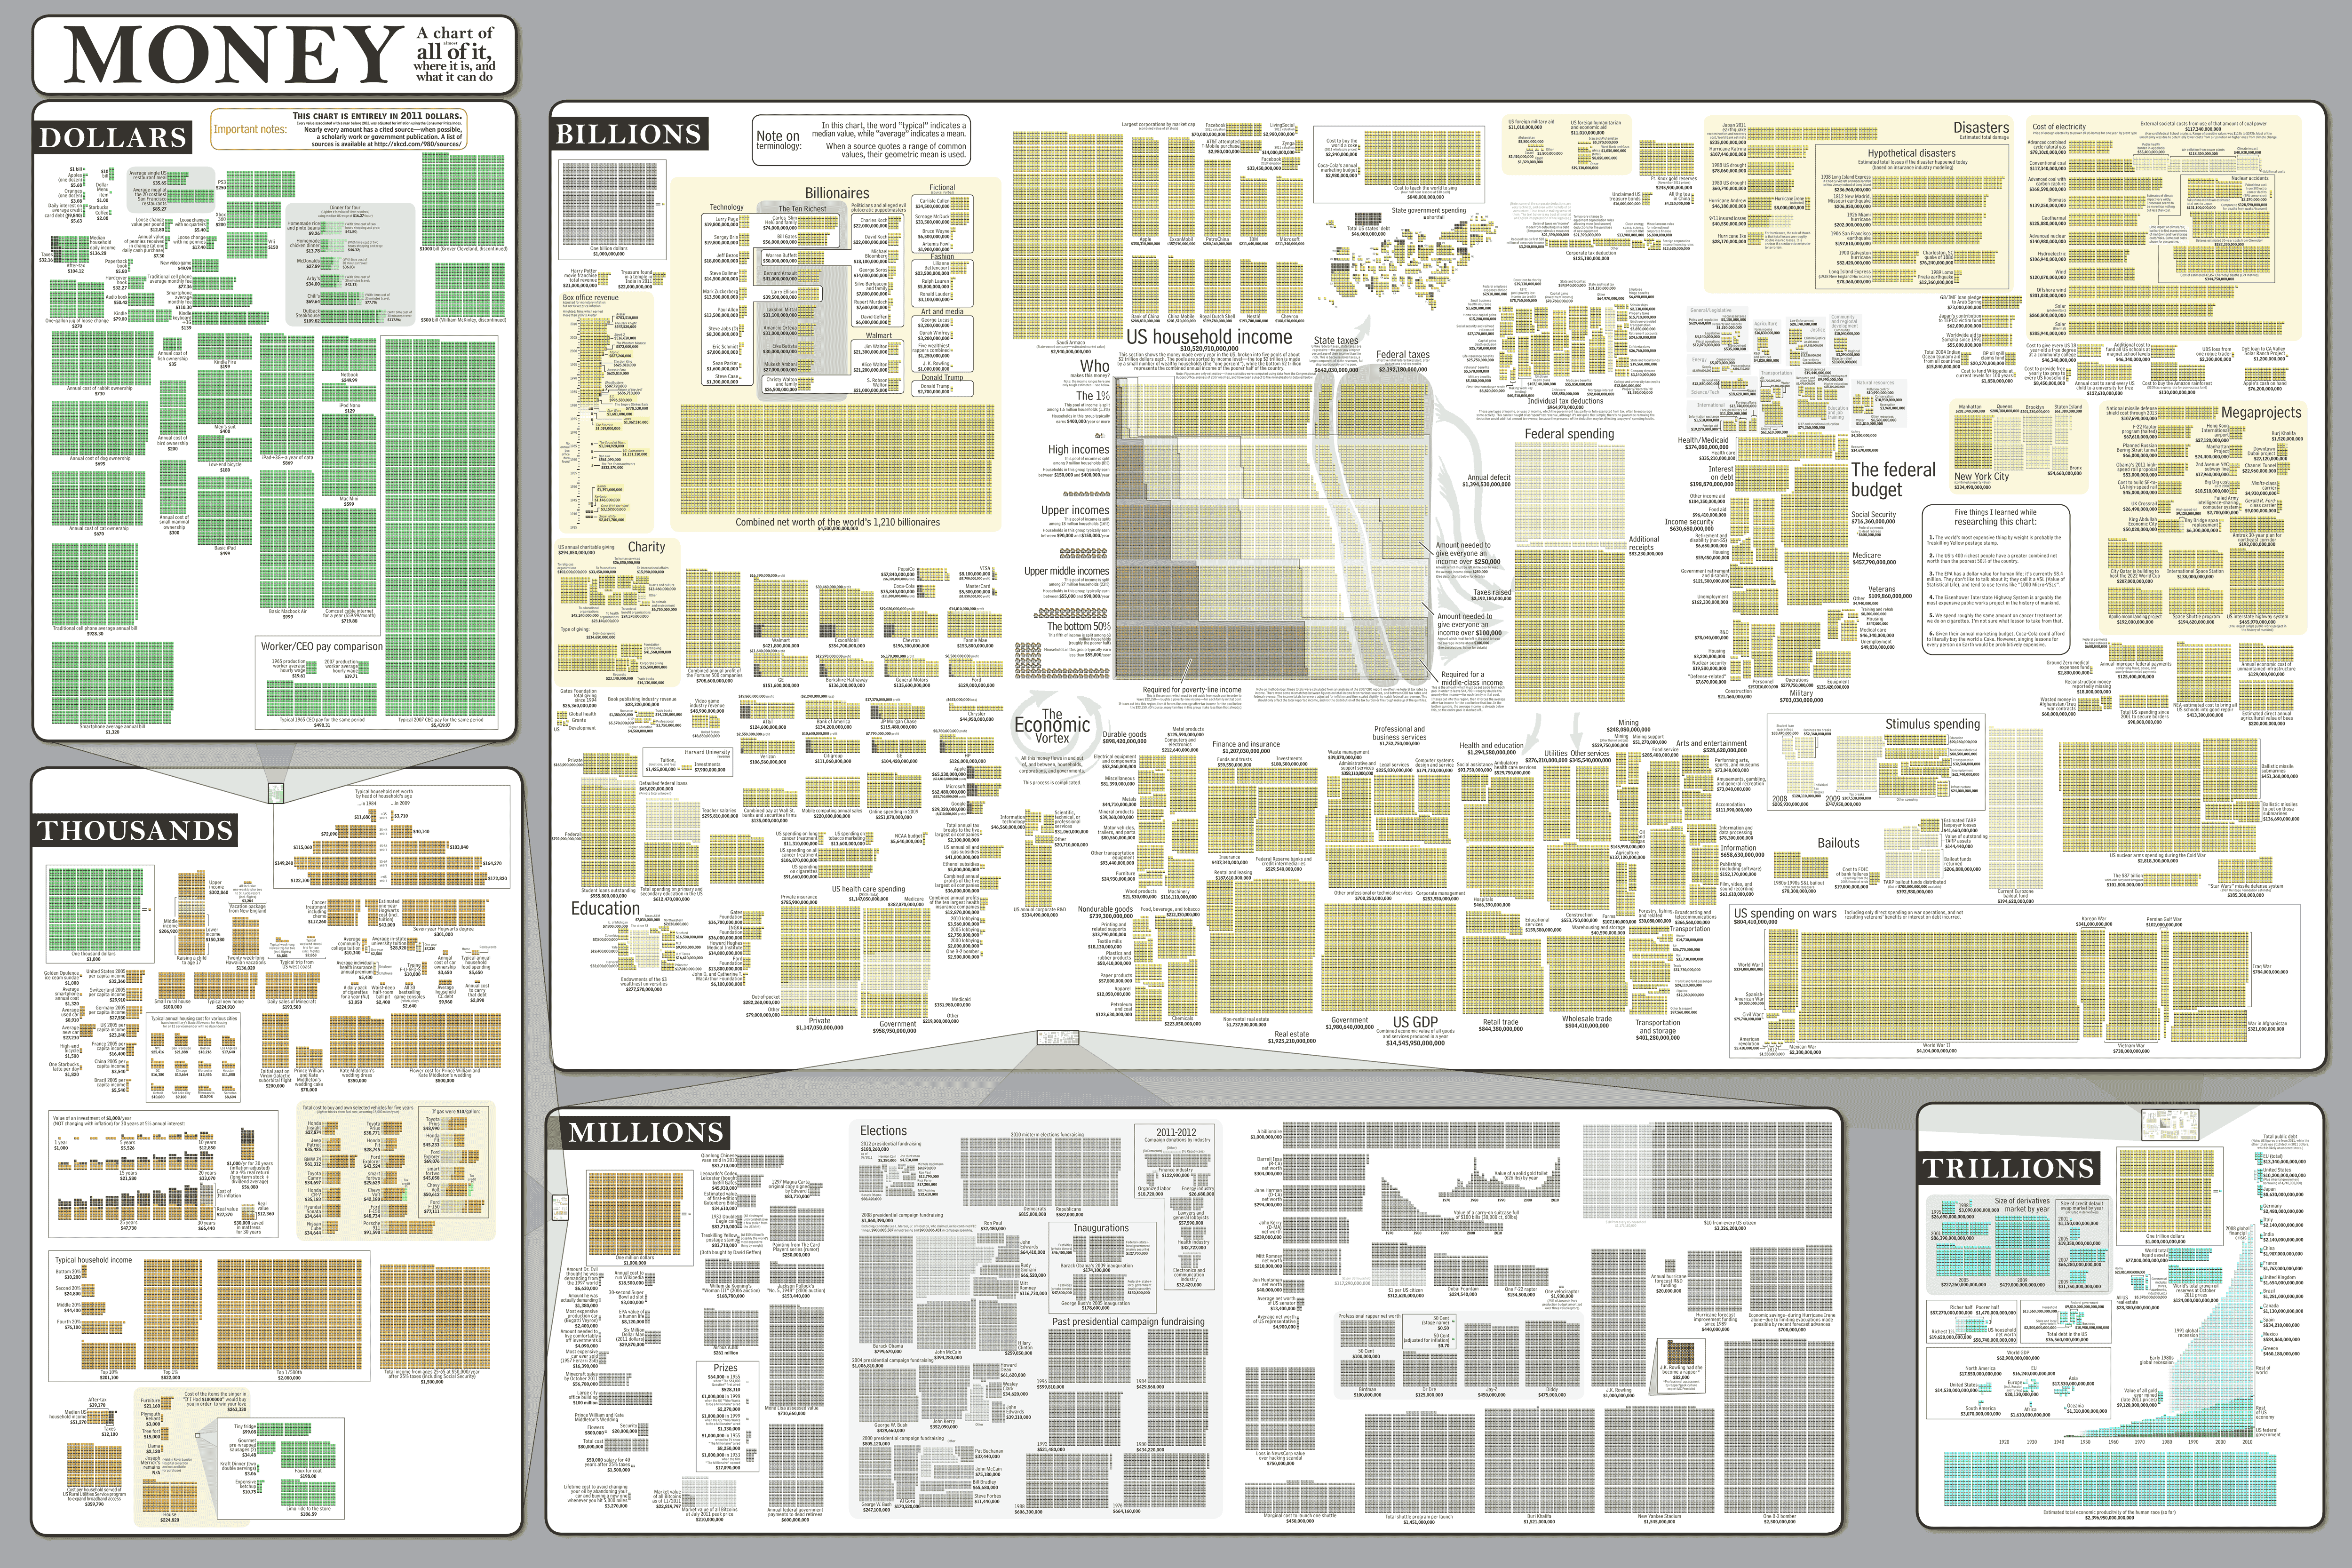
Task: Click The Economic Vortex label
Action: [1052, 726]
